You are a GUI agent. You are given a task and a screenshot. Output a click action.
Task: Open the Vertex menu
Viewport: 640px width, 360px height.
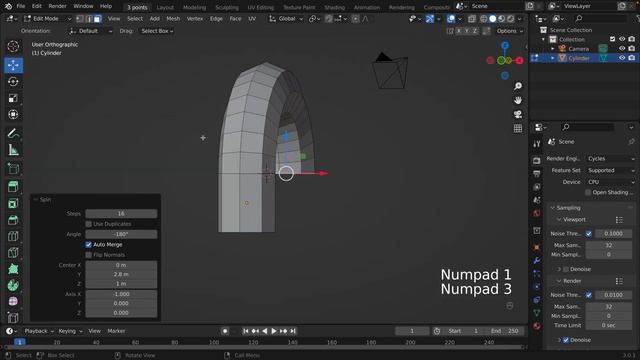[x=195, y=19]
